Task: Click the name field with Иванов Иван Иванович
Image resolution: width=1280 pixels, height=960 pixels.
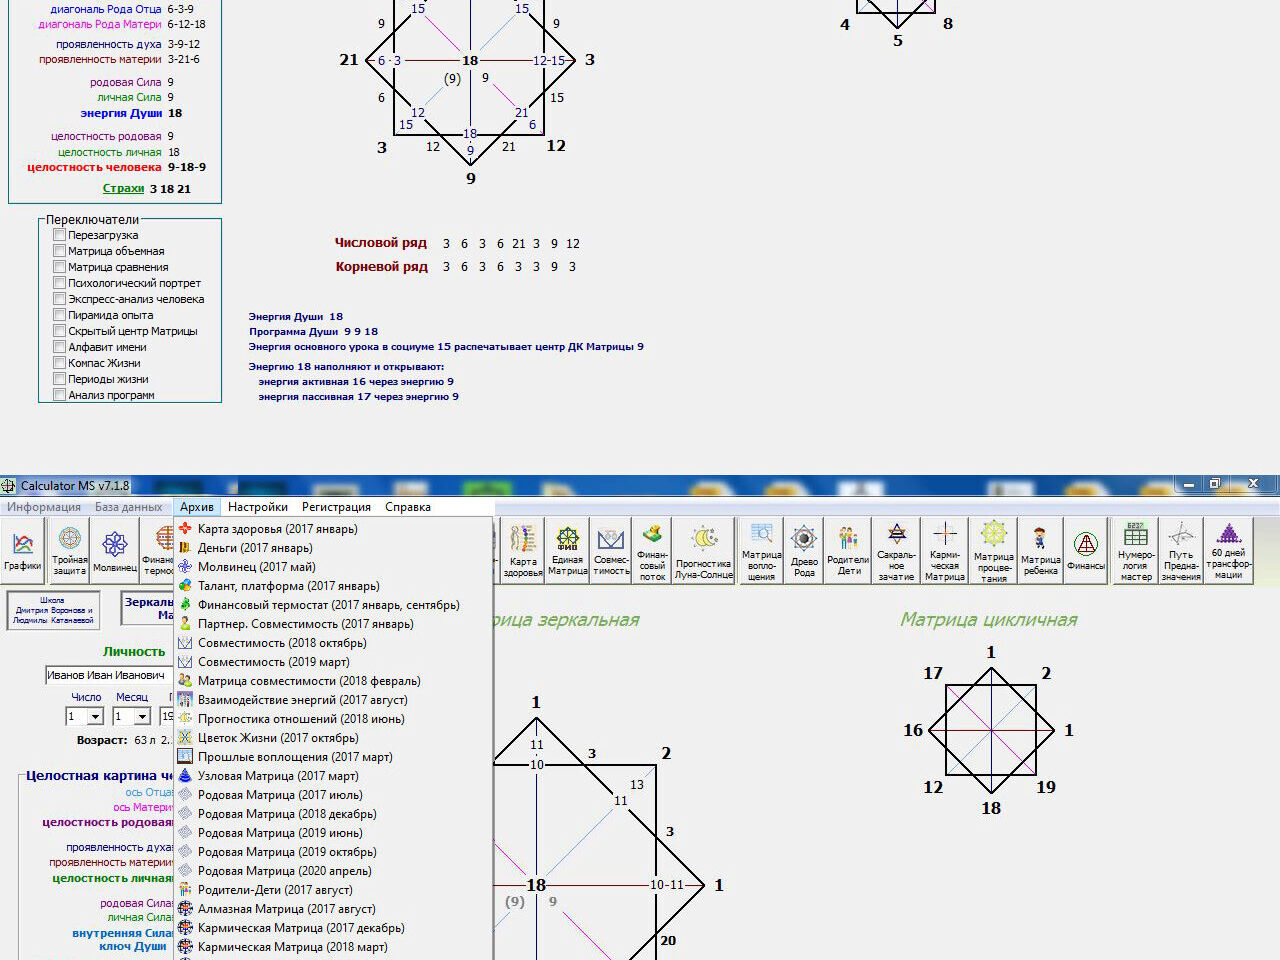Action: (106, 676)
